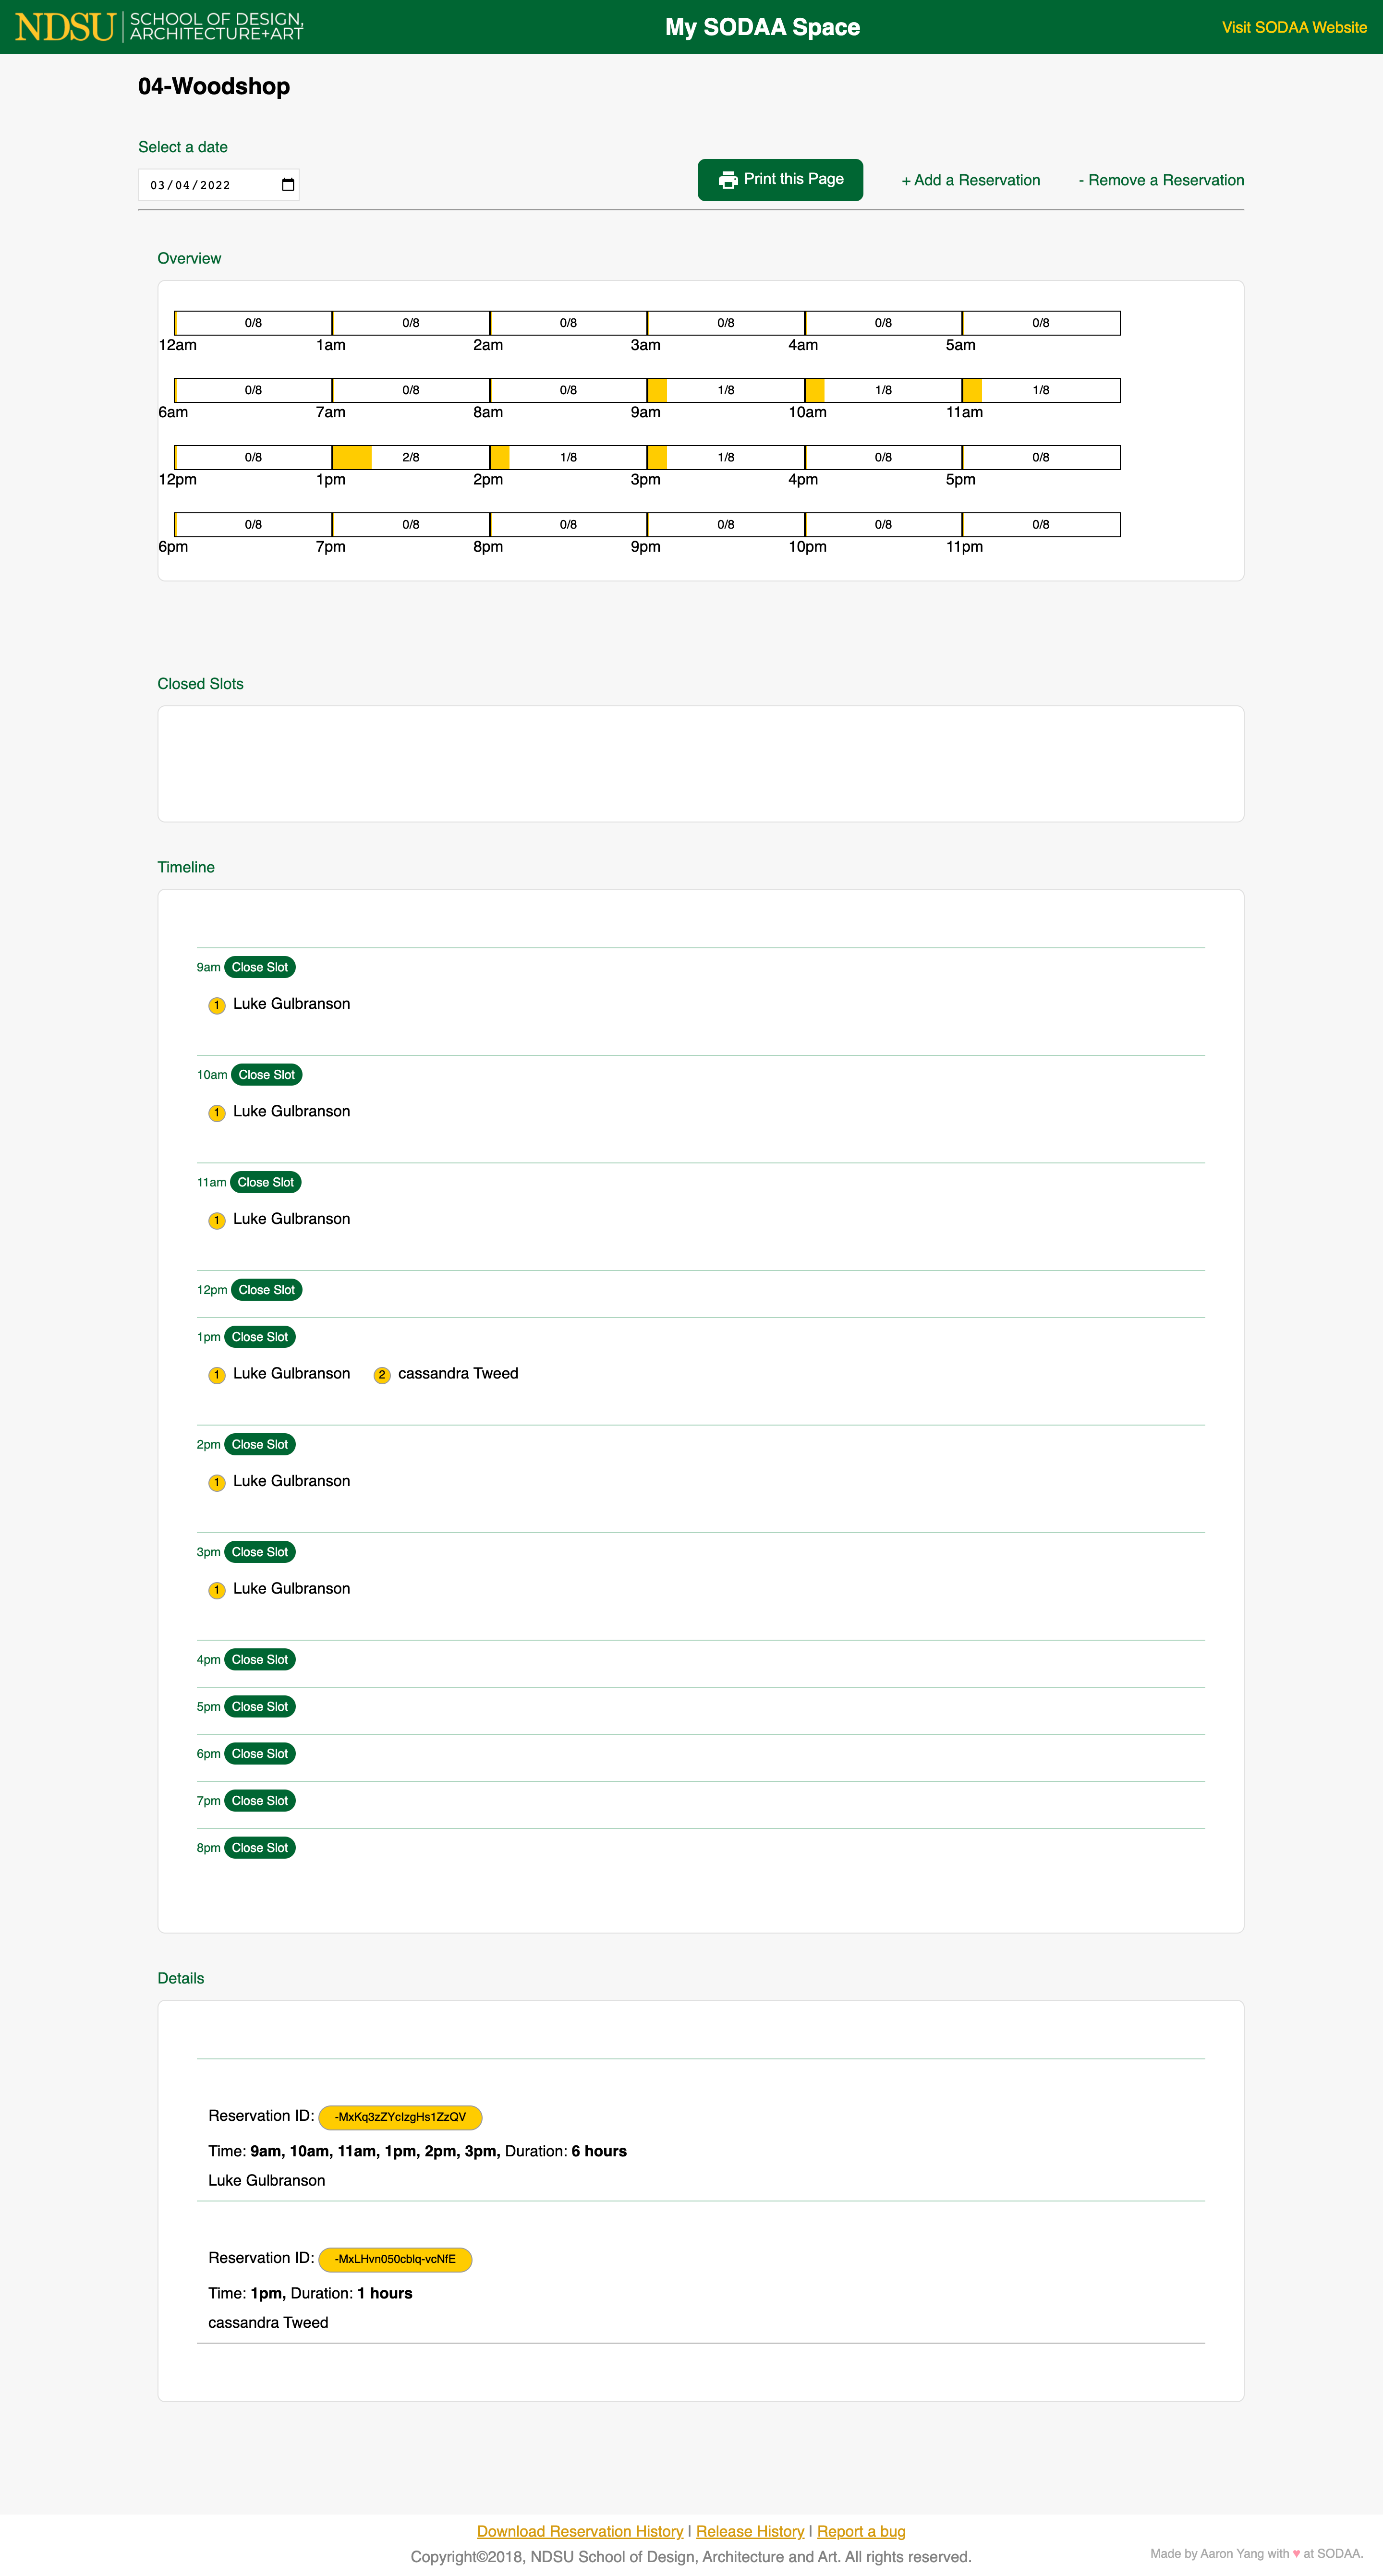Click cassandra Tweed name in 1pm timeline
Image resolution: width=1383 pixels, height=2576 pixels.
click(x=458, y=1373)
